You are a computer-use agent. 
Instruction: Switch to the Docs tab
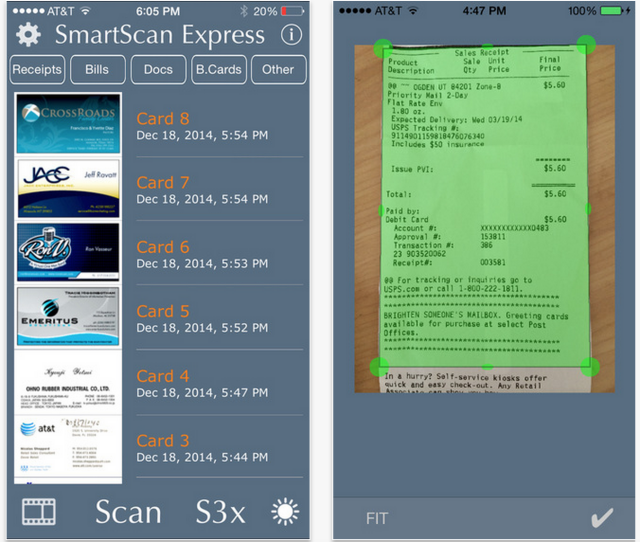158,69
